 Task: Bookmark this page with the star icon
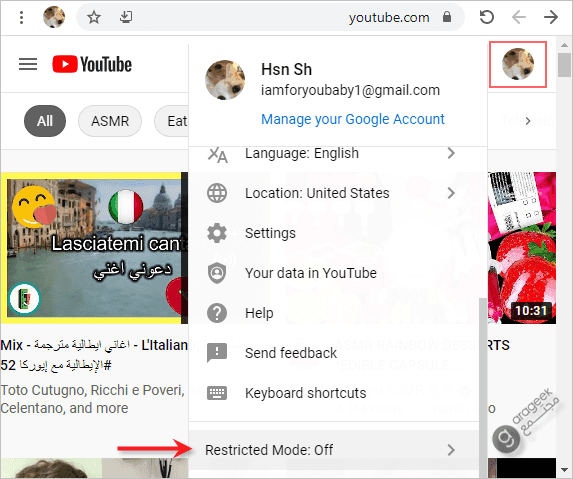[94, 17]
